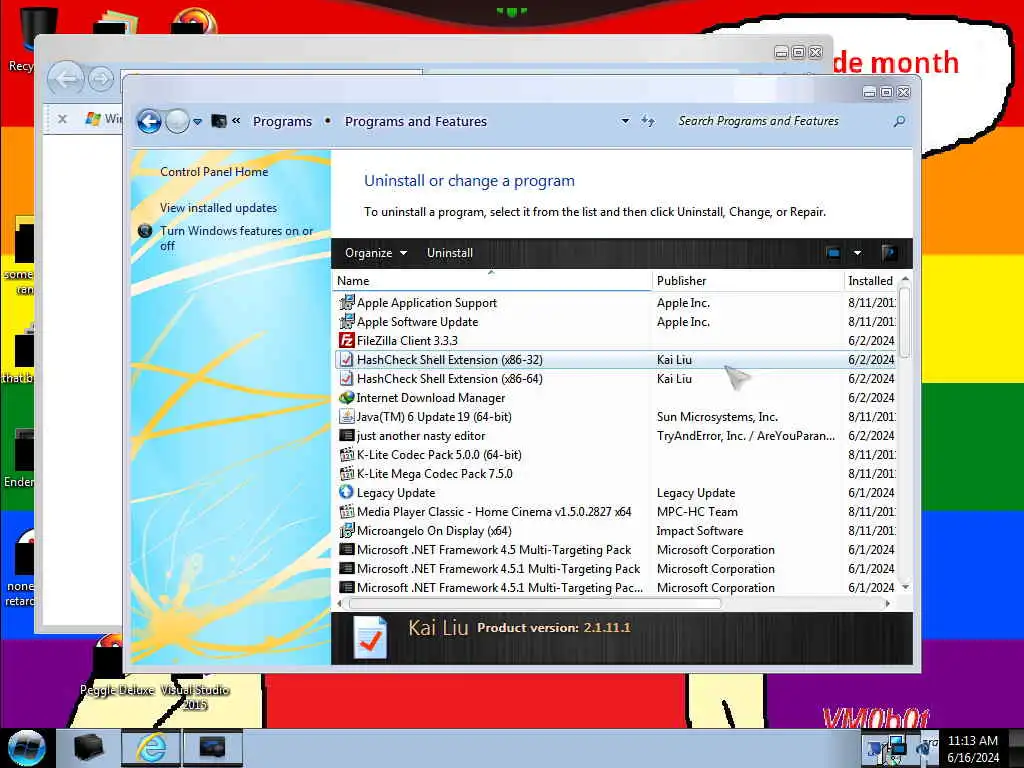Click the HashCheck icon in the details pane
The width and height of the screenshot is (1024, 768).
369,637
